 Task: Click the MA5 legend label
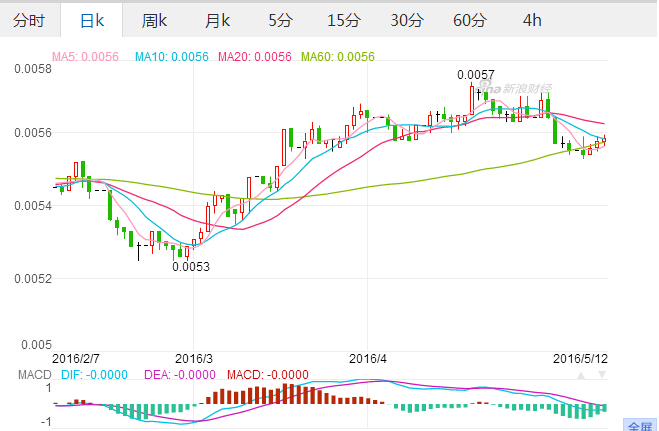point(81,57)
